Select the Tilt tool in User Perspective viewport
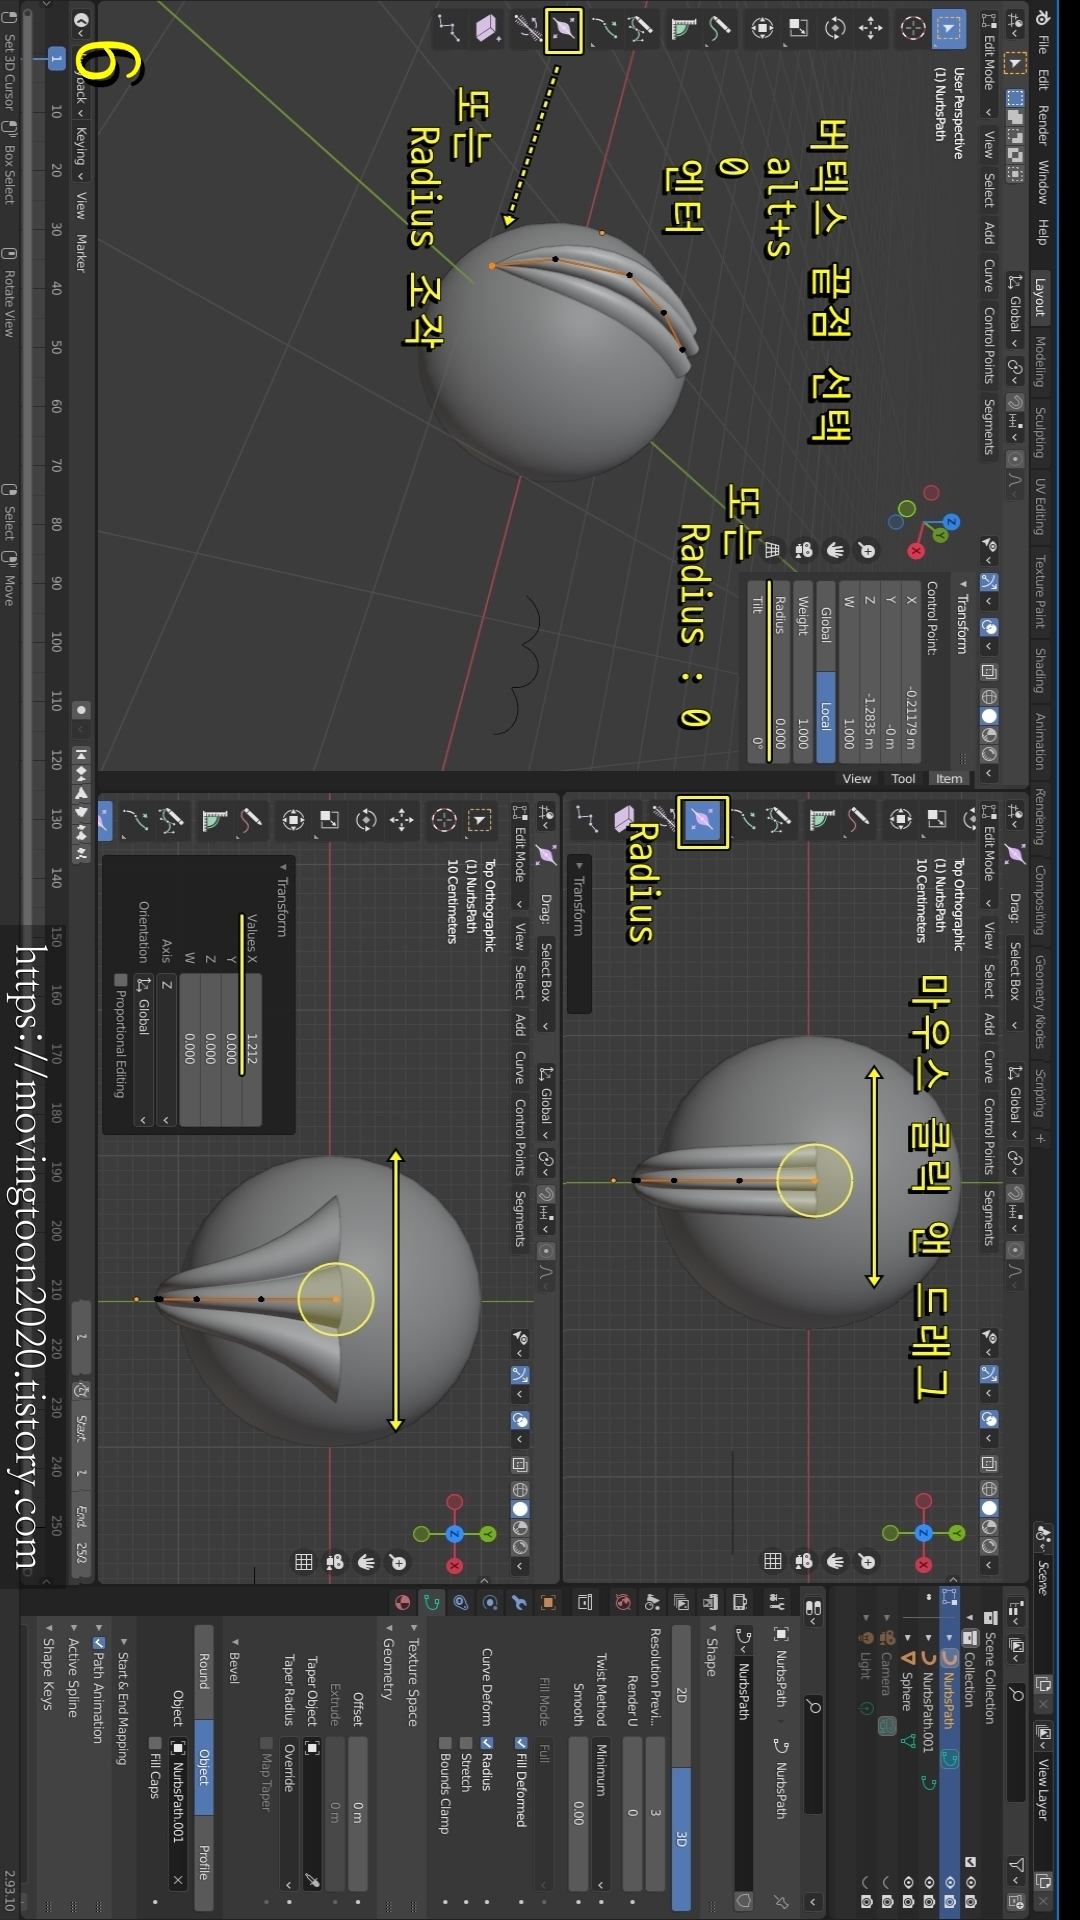 (x=527, y=29)
